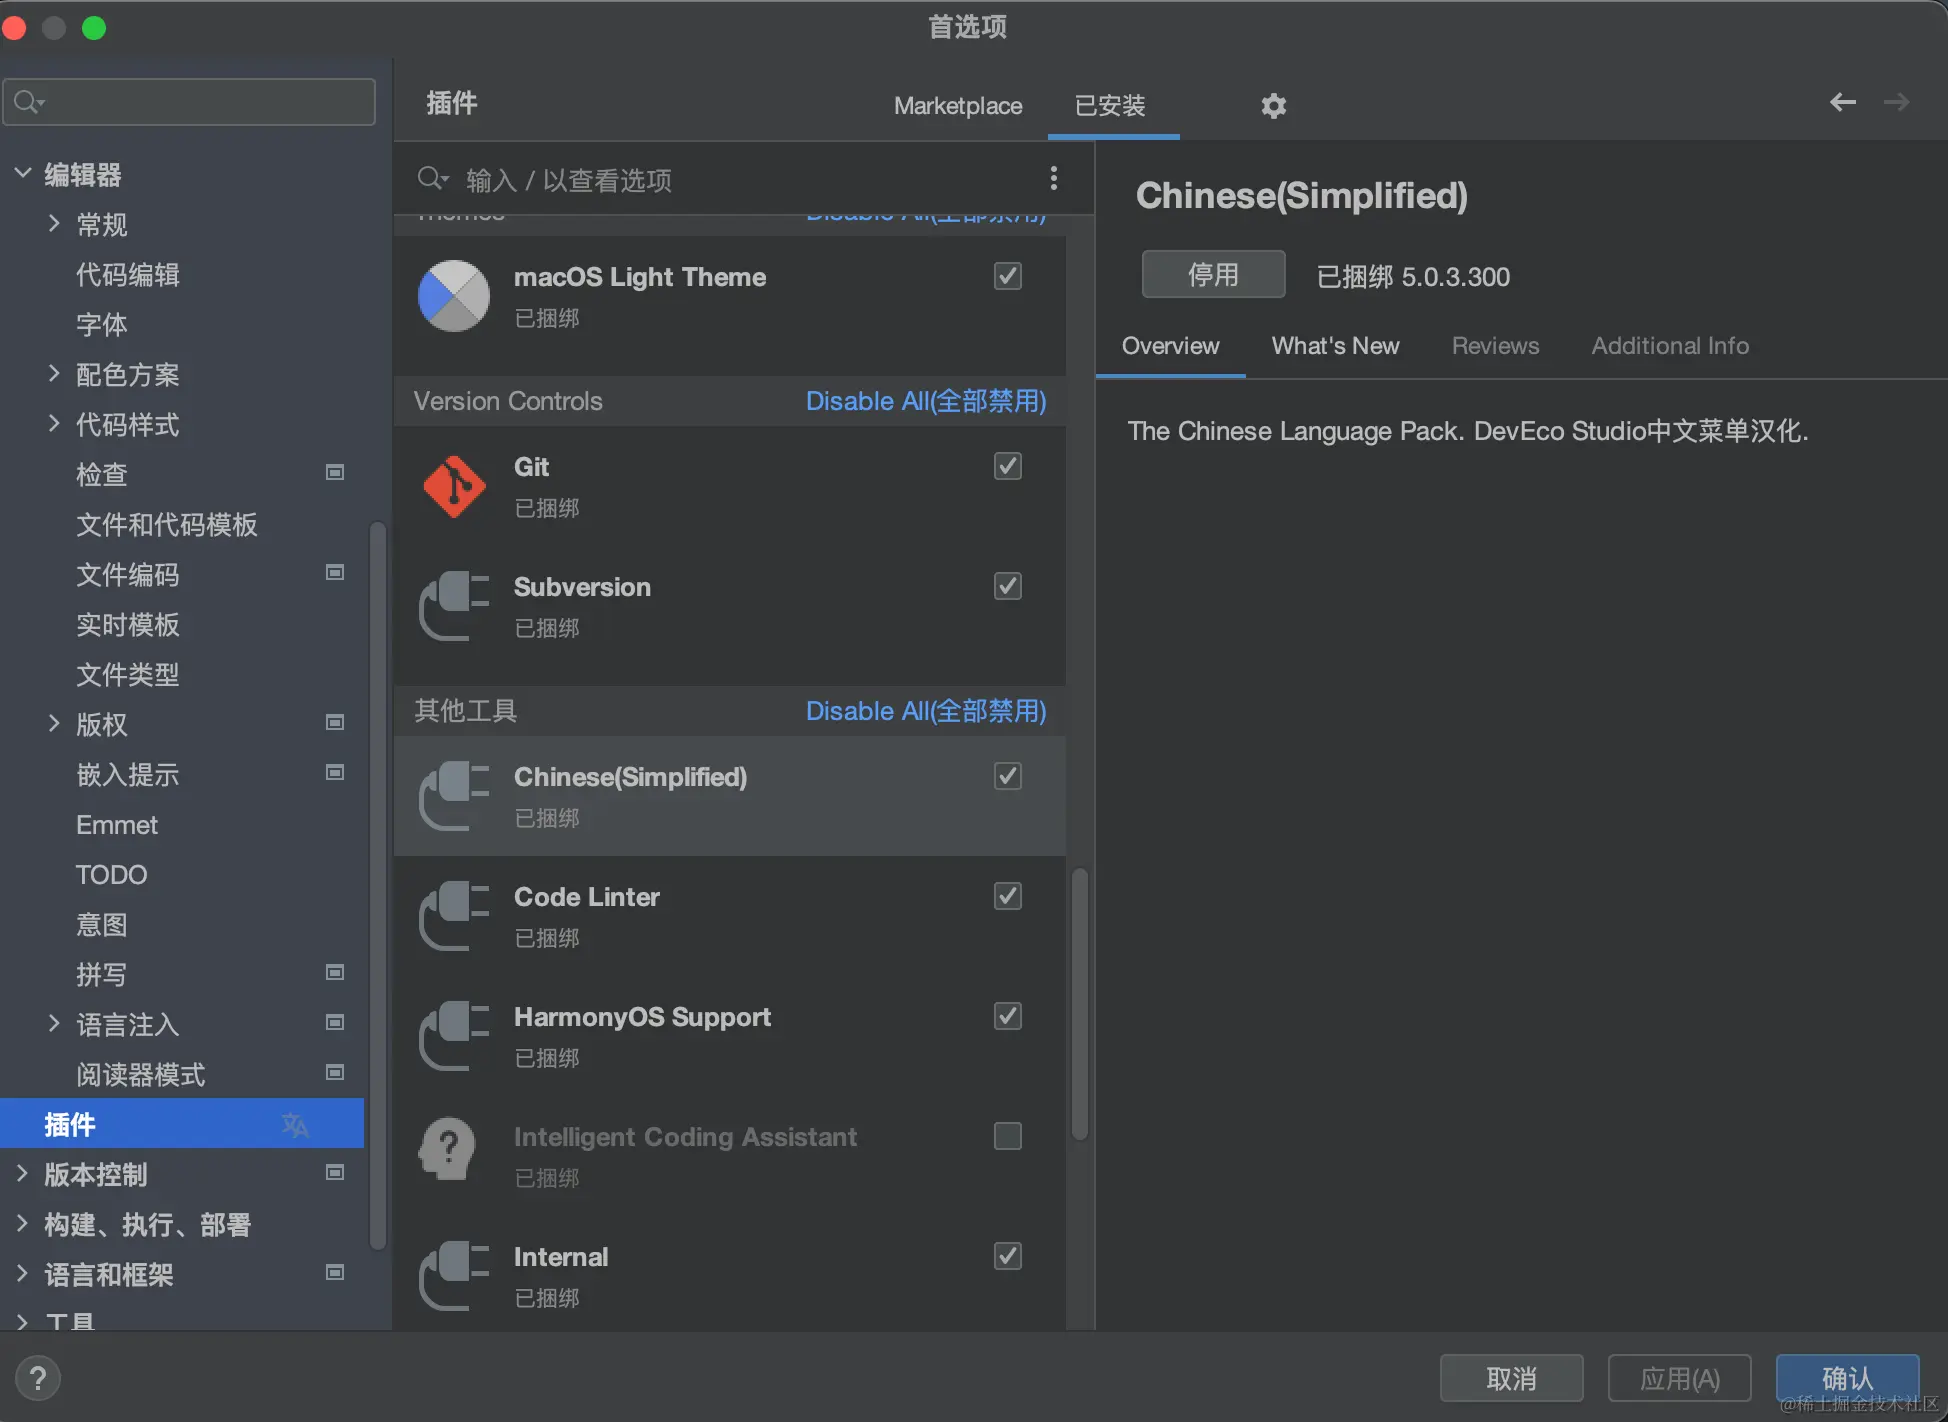1948x1422 pixels.
Task: Uncheck the Code Linter plugin
Action: point(1007,896)
